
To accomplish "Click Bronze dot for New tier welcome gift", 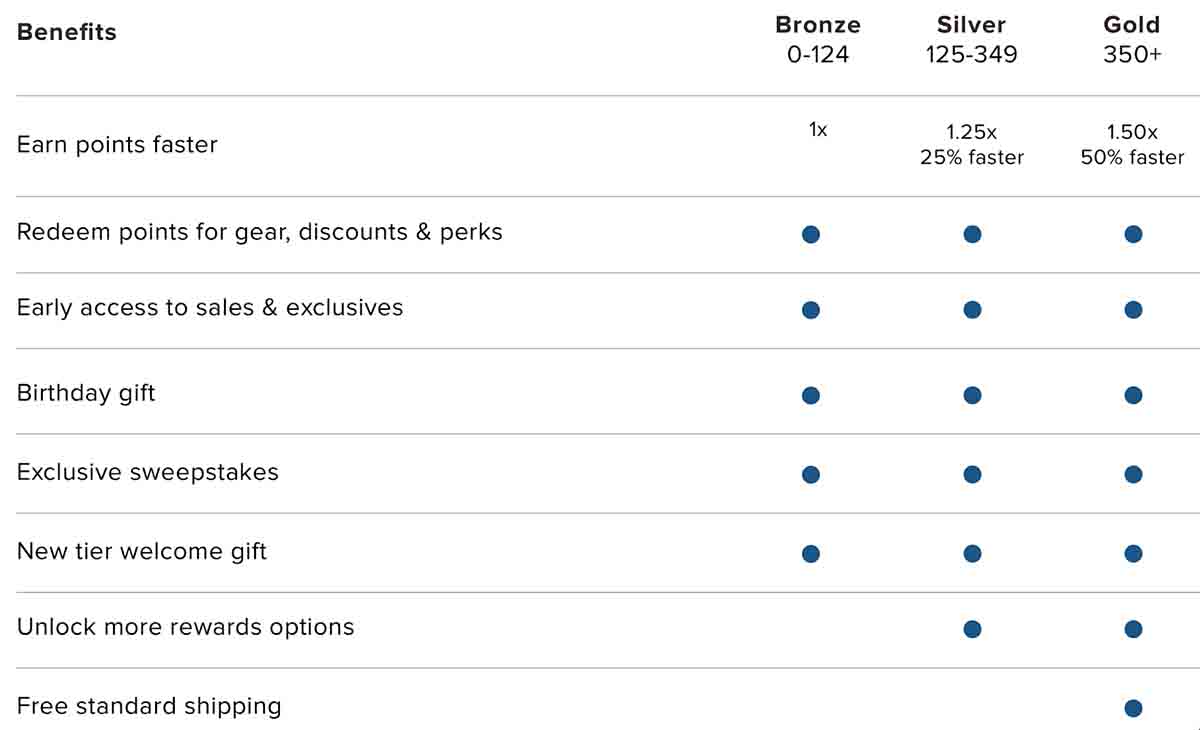I will point(811,553).
